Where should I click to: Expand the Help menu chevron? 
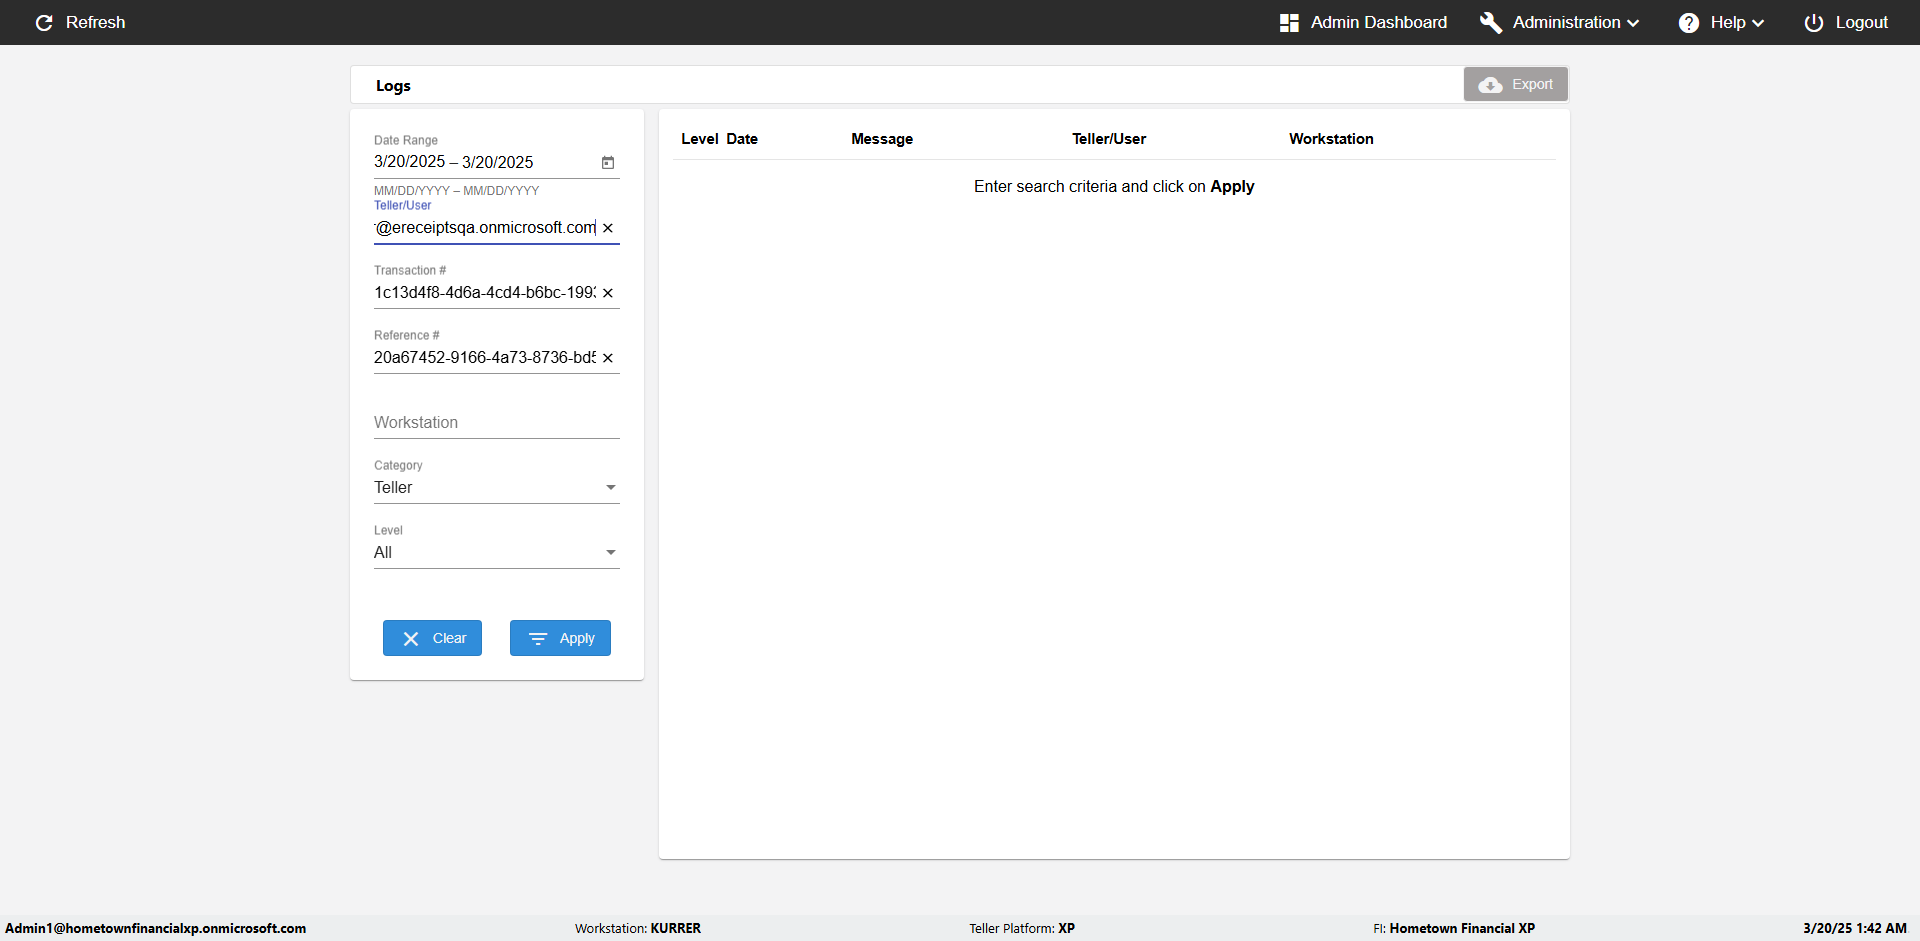[1758, 23]
